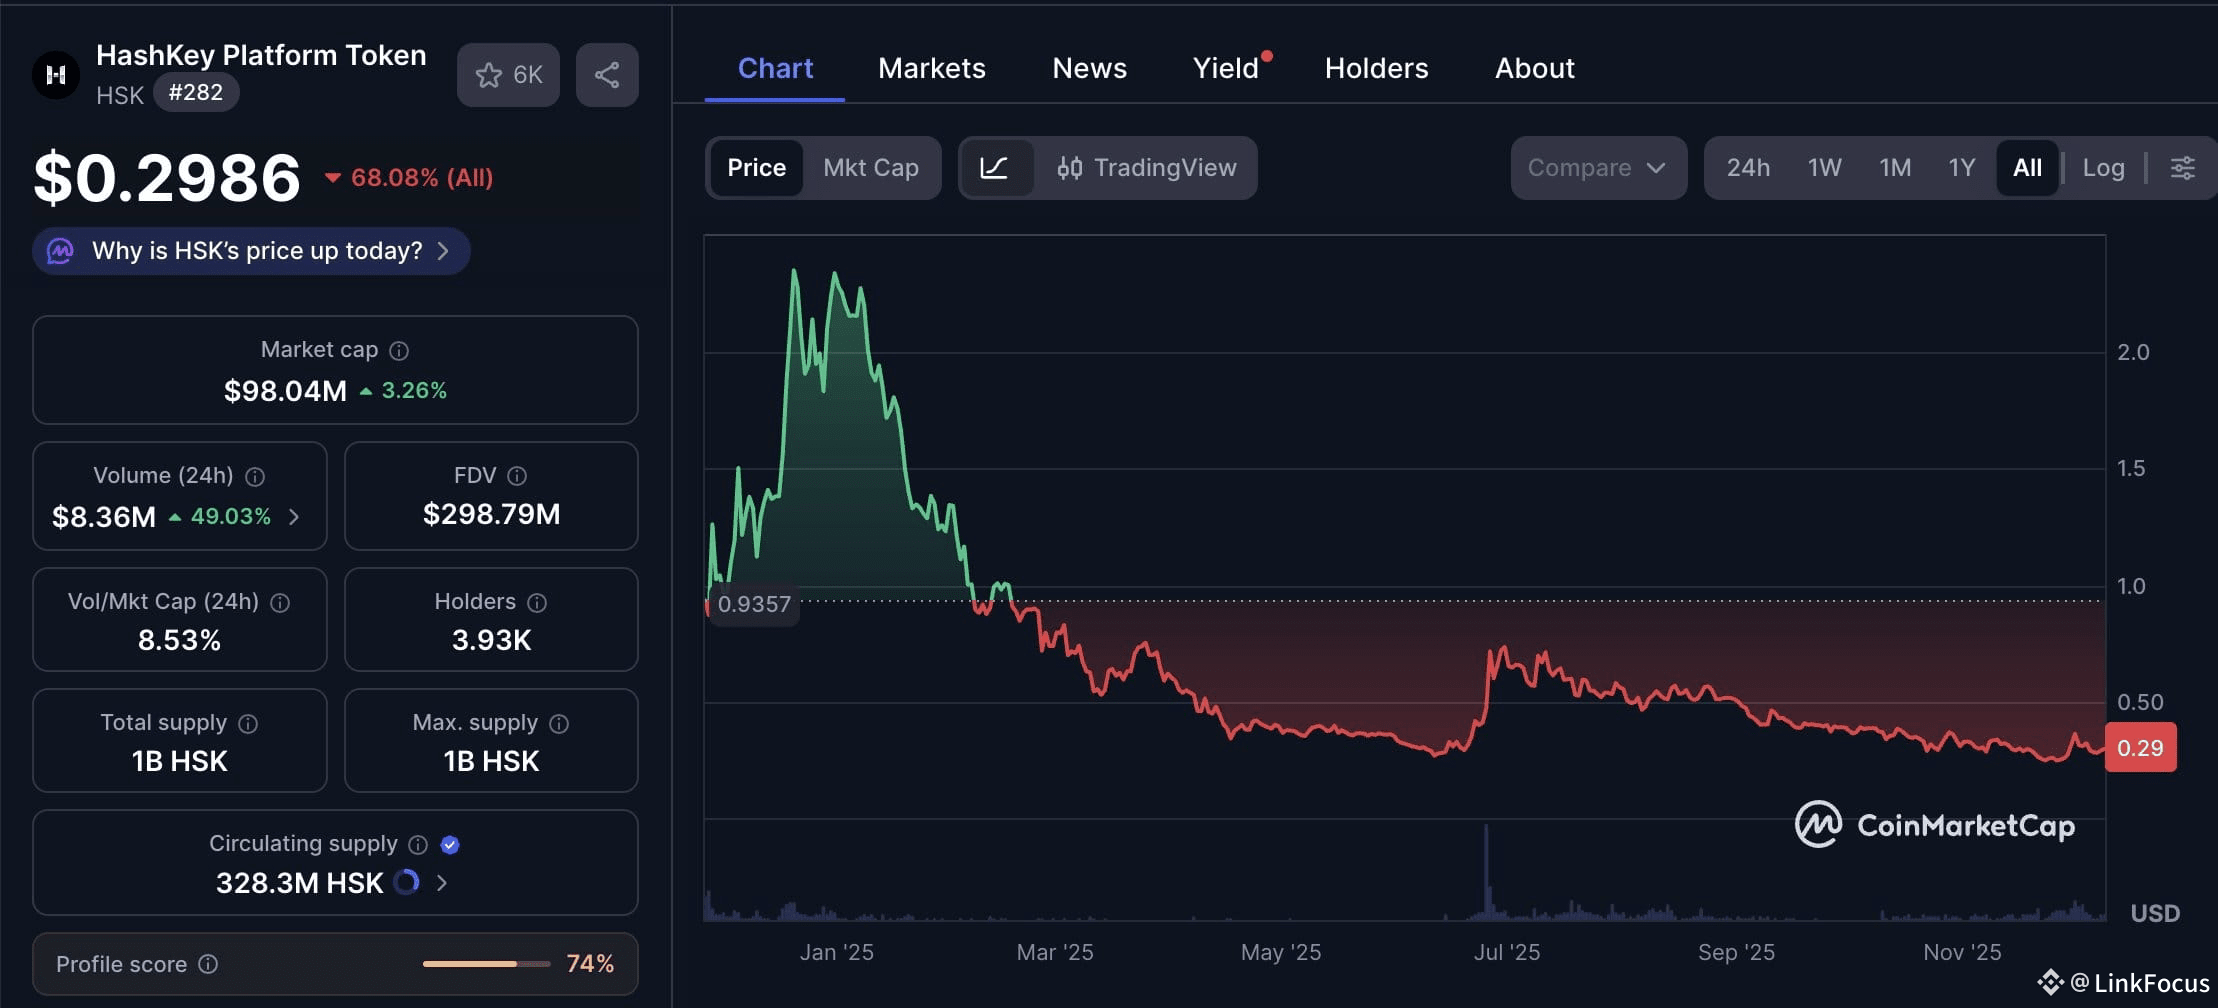Click the $8.36M volume value

tap(104, 517)
